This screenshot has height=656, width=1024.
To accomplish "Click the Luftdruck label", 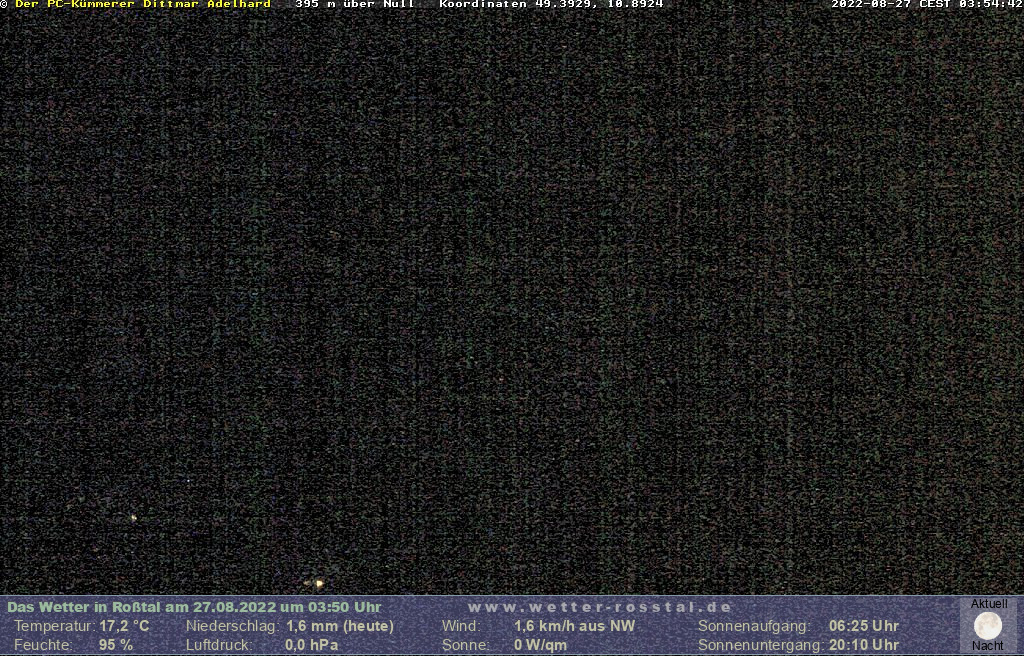I will point(219,645).
